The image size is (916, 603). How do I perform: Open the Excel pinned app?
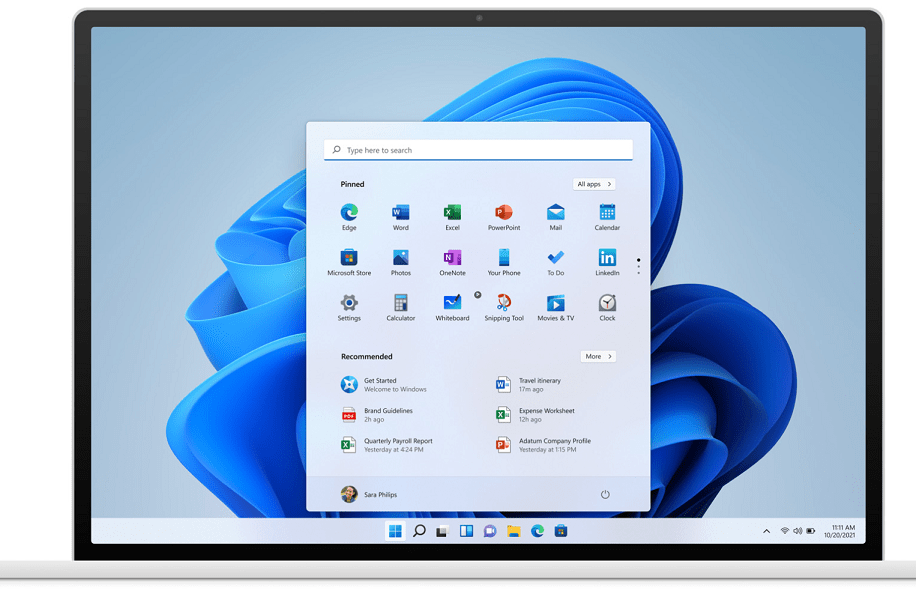[x=452, y=213]
